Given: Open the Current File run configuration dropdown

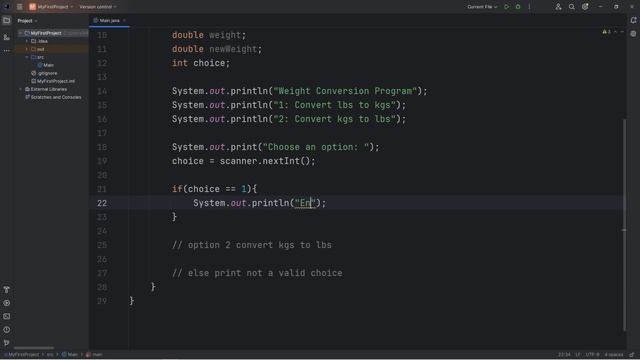Looking at the screenshot, I should pos(482,7).
